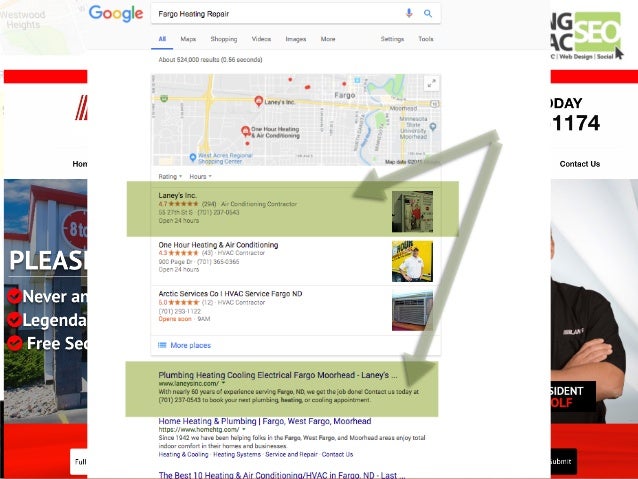Open the More places link
Viewport: 638px width, 479px height.
click(x=190, y=345)
